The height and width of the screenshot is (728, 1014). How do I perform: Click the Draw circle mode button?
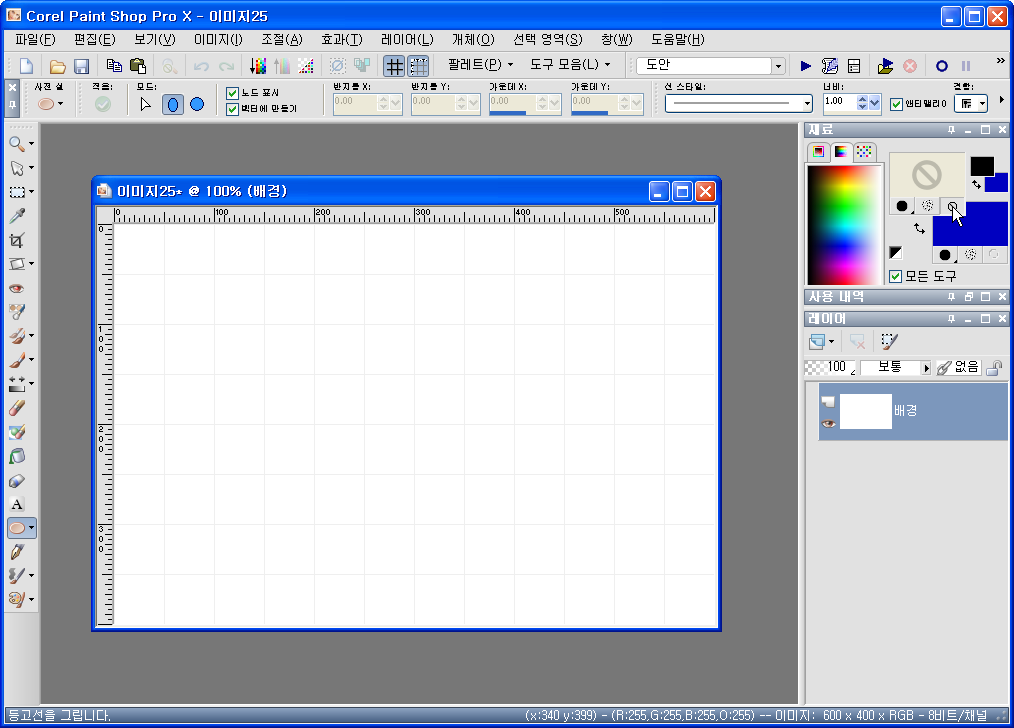[x=197, y=103]
